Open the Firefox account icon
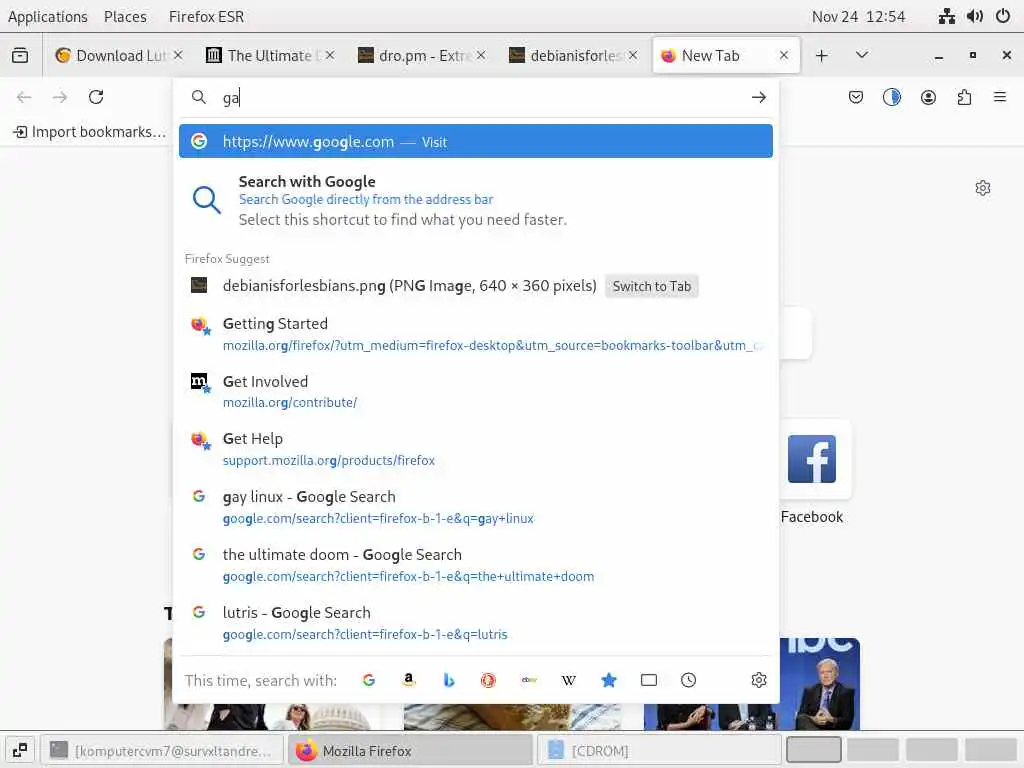Screen dimensions: 1024x768 pos(928,97)
